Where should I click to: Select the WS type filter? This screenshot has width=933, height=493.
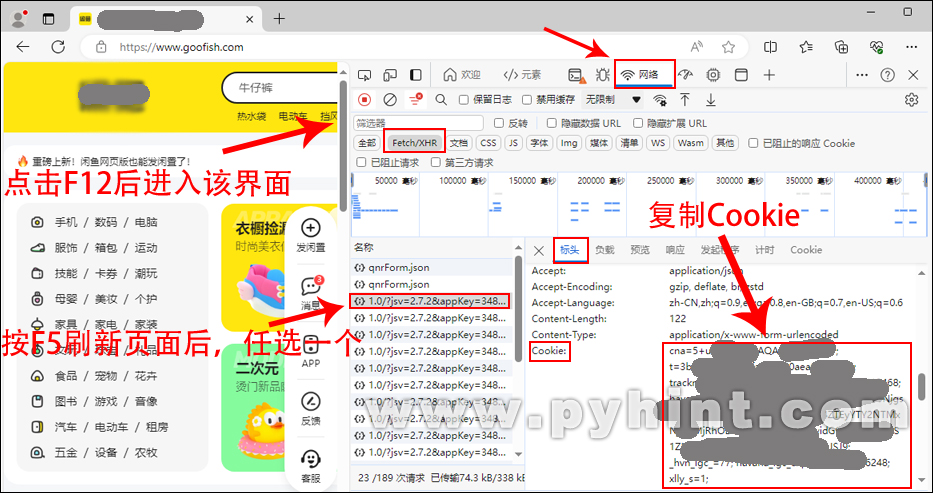coord(658,143)
